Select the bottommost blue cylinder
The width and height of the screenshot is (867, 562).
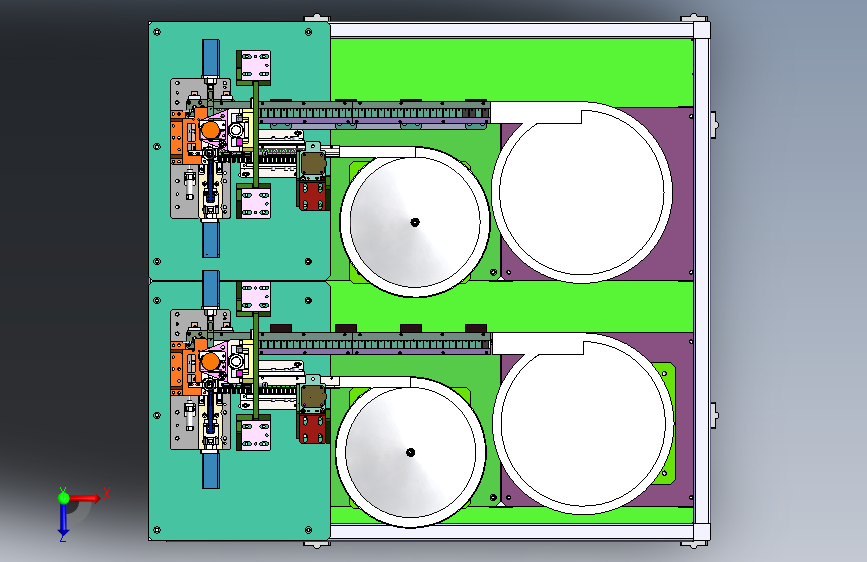tap(211, 470)
